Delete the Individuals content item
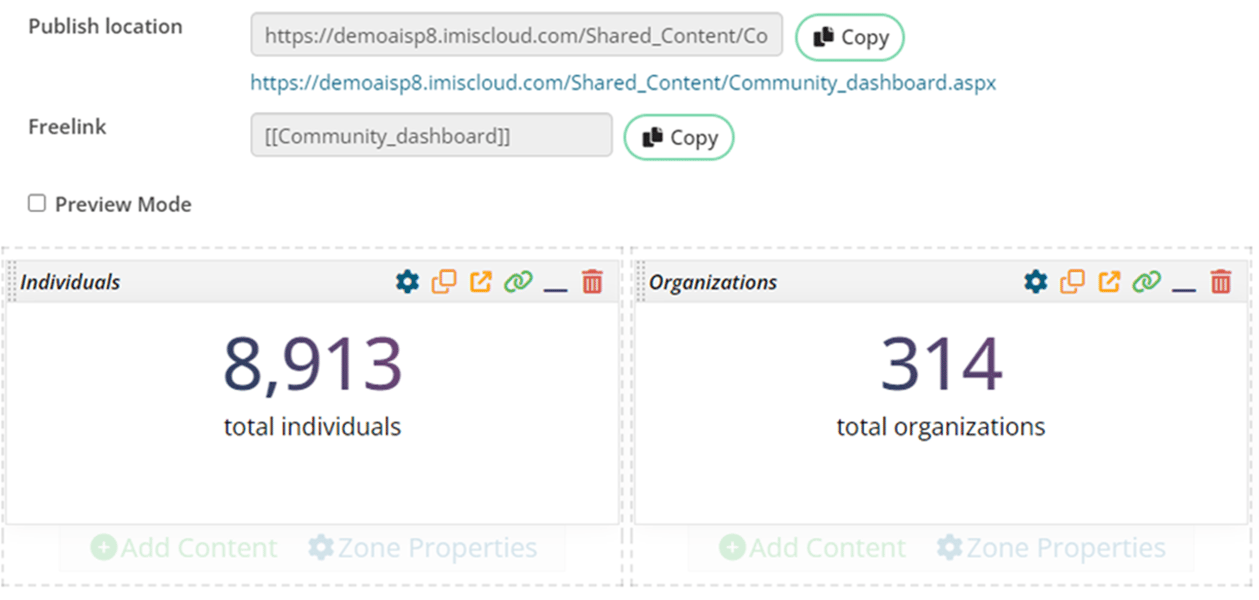This screenshot has height=600, width=1259. [593, 281]
